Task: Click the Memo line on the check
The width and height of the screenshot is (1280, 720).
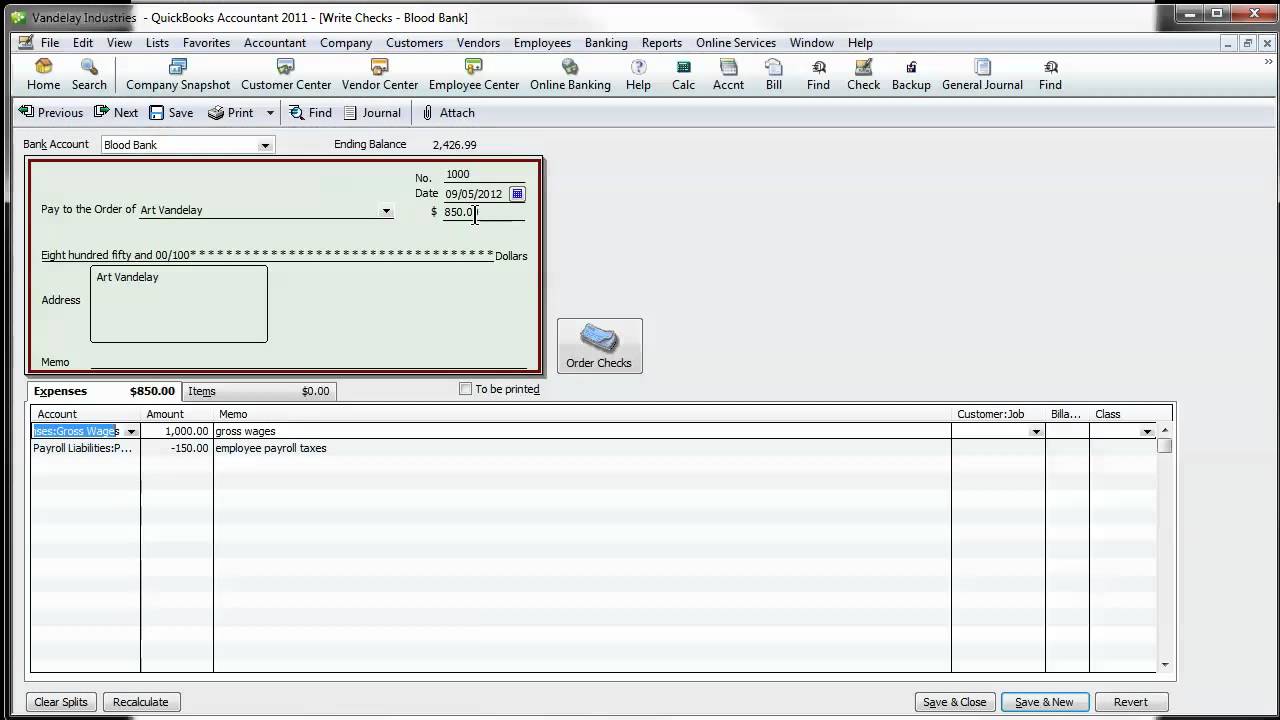Action: [x=308, y=362]
